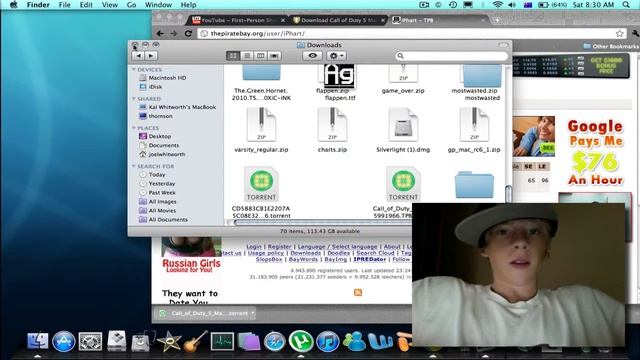
Task: Launch iTunes from the Dock
Action: [x=327, y=341]
